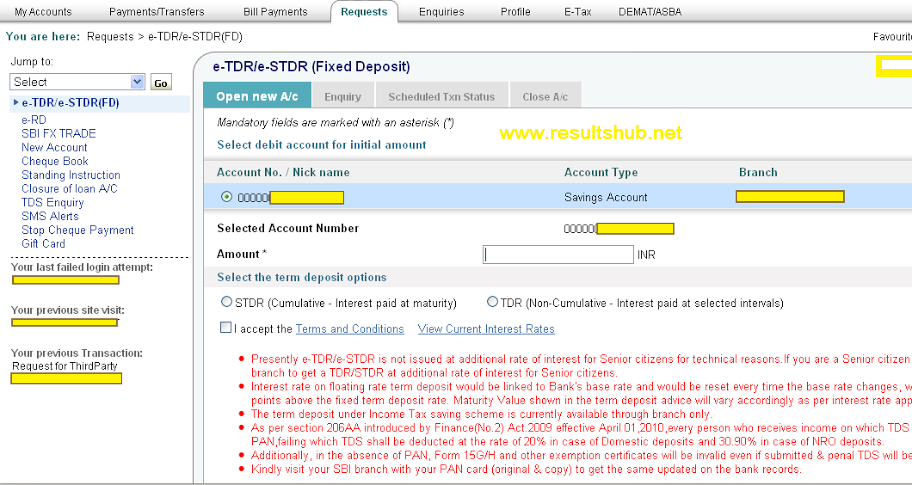The width and height of the screenshot is (912, 485).
Task: View Current Interest Rates link
Action: (x=486, y=329)
